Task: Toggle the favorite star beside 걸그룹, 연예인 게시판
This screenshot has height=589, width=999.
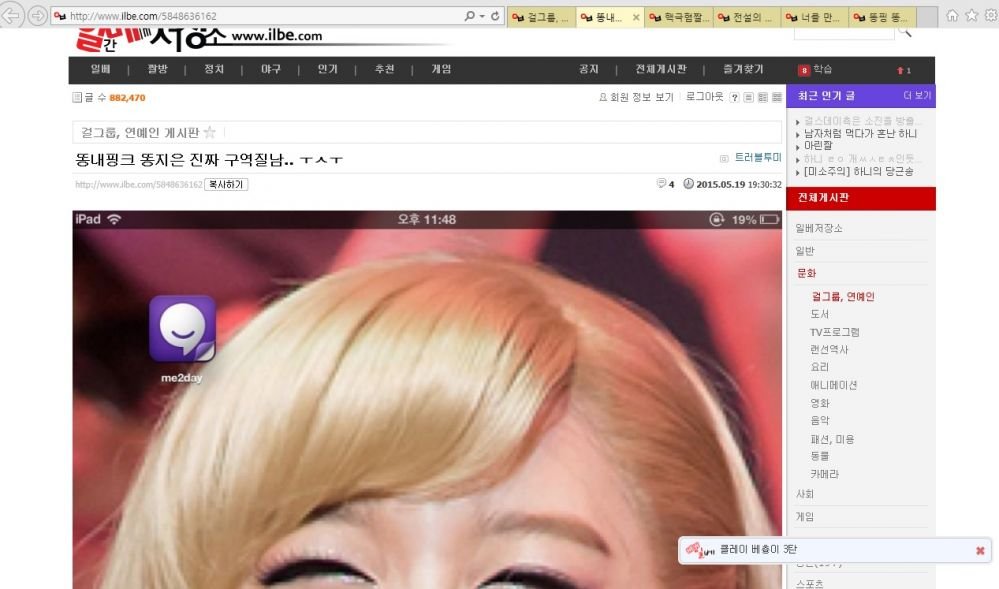Action: point(210,132)
